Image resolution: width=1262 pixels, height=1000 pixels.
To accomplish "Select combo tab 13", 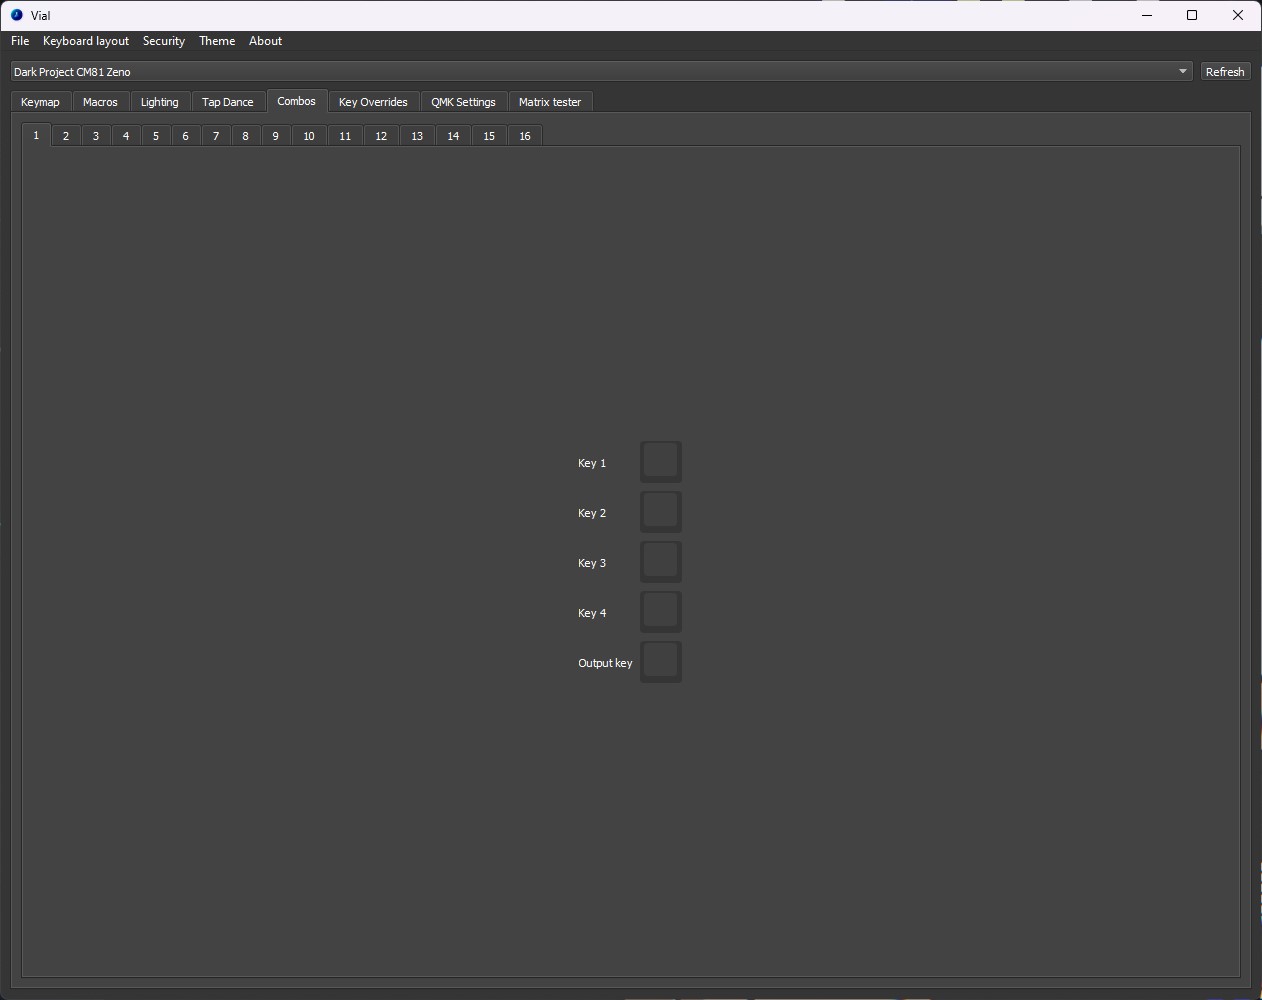I will tap(417, 136).
